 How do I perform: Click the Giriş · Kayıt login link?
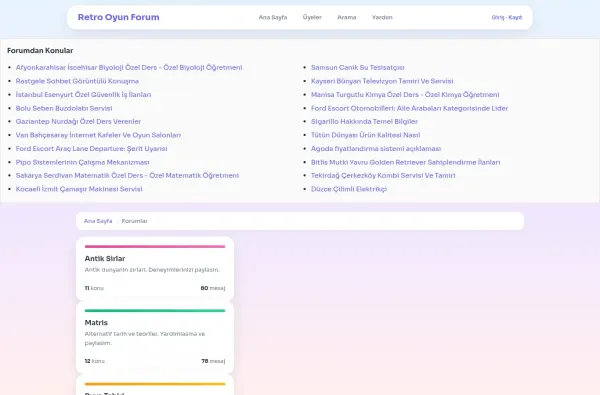point(507,17)
